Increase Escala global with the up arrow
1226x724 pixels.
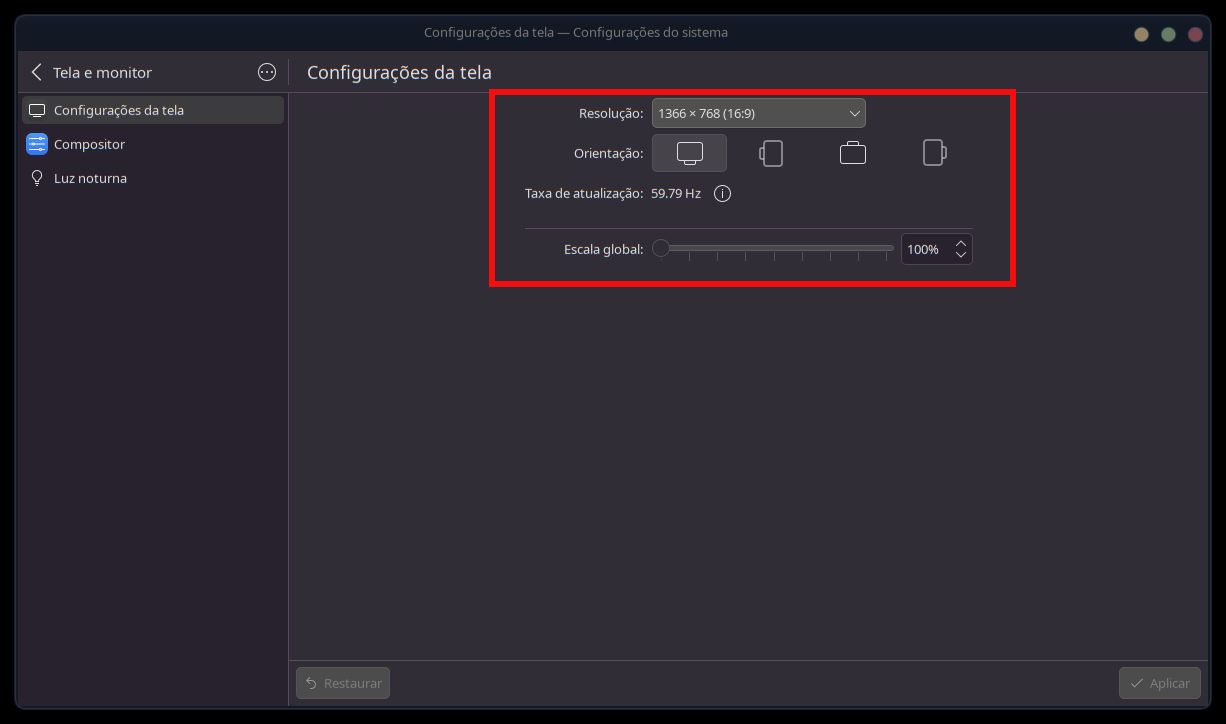pos(961,242)
